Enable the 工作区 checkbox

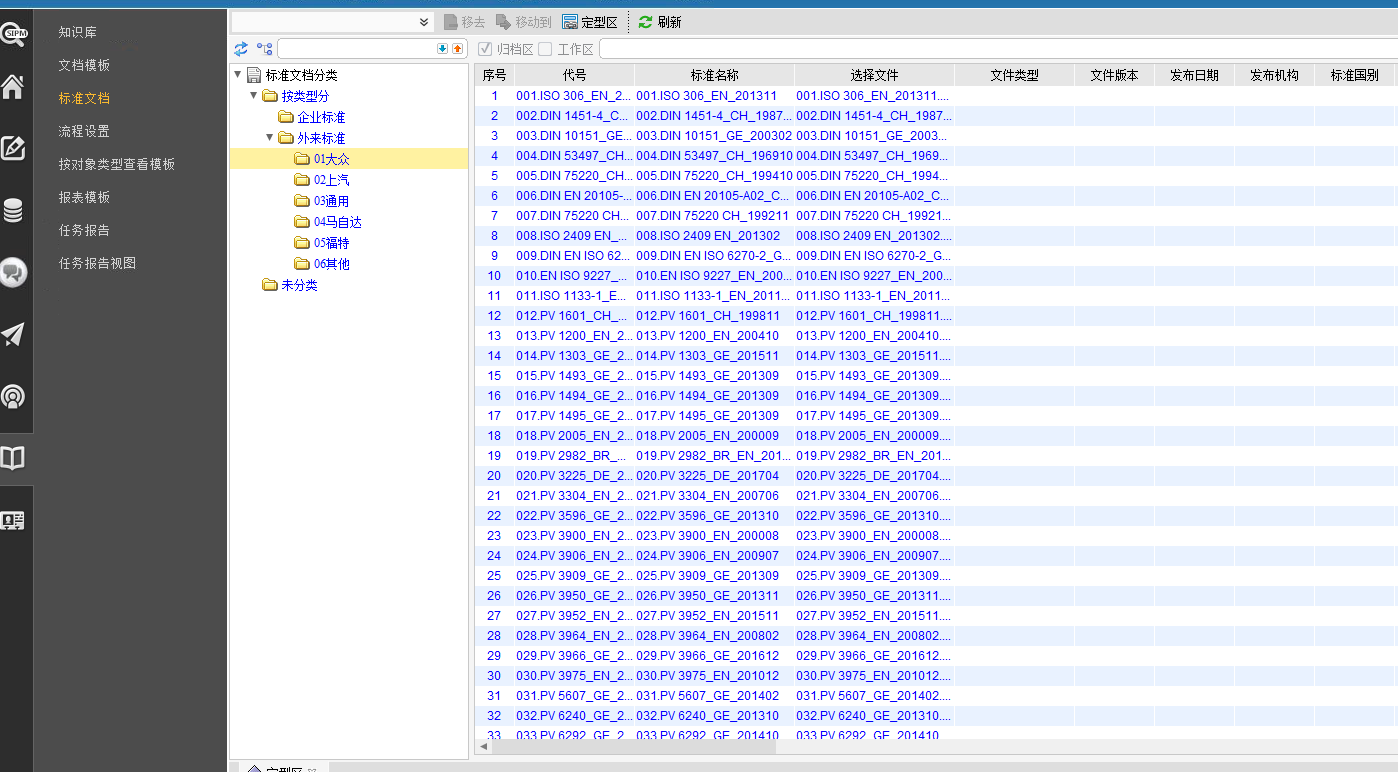click(x=545, y=49)
